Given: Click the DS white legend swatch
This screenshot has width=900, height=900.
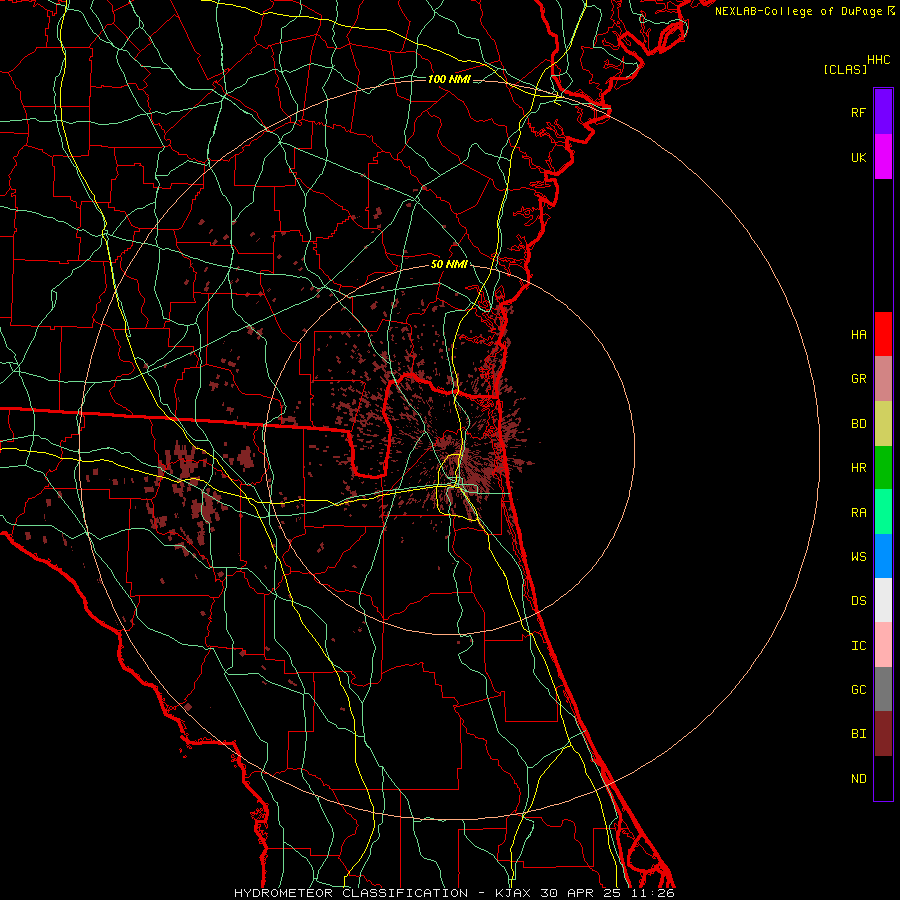Looking at the screenshot, I should coord(883,600).
